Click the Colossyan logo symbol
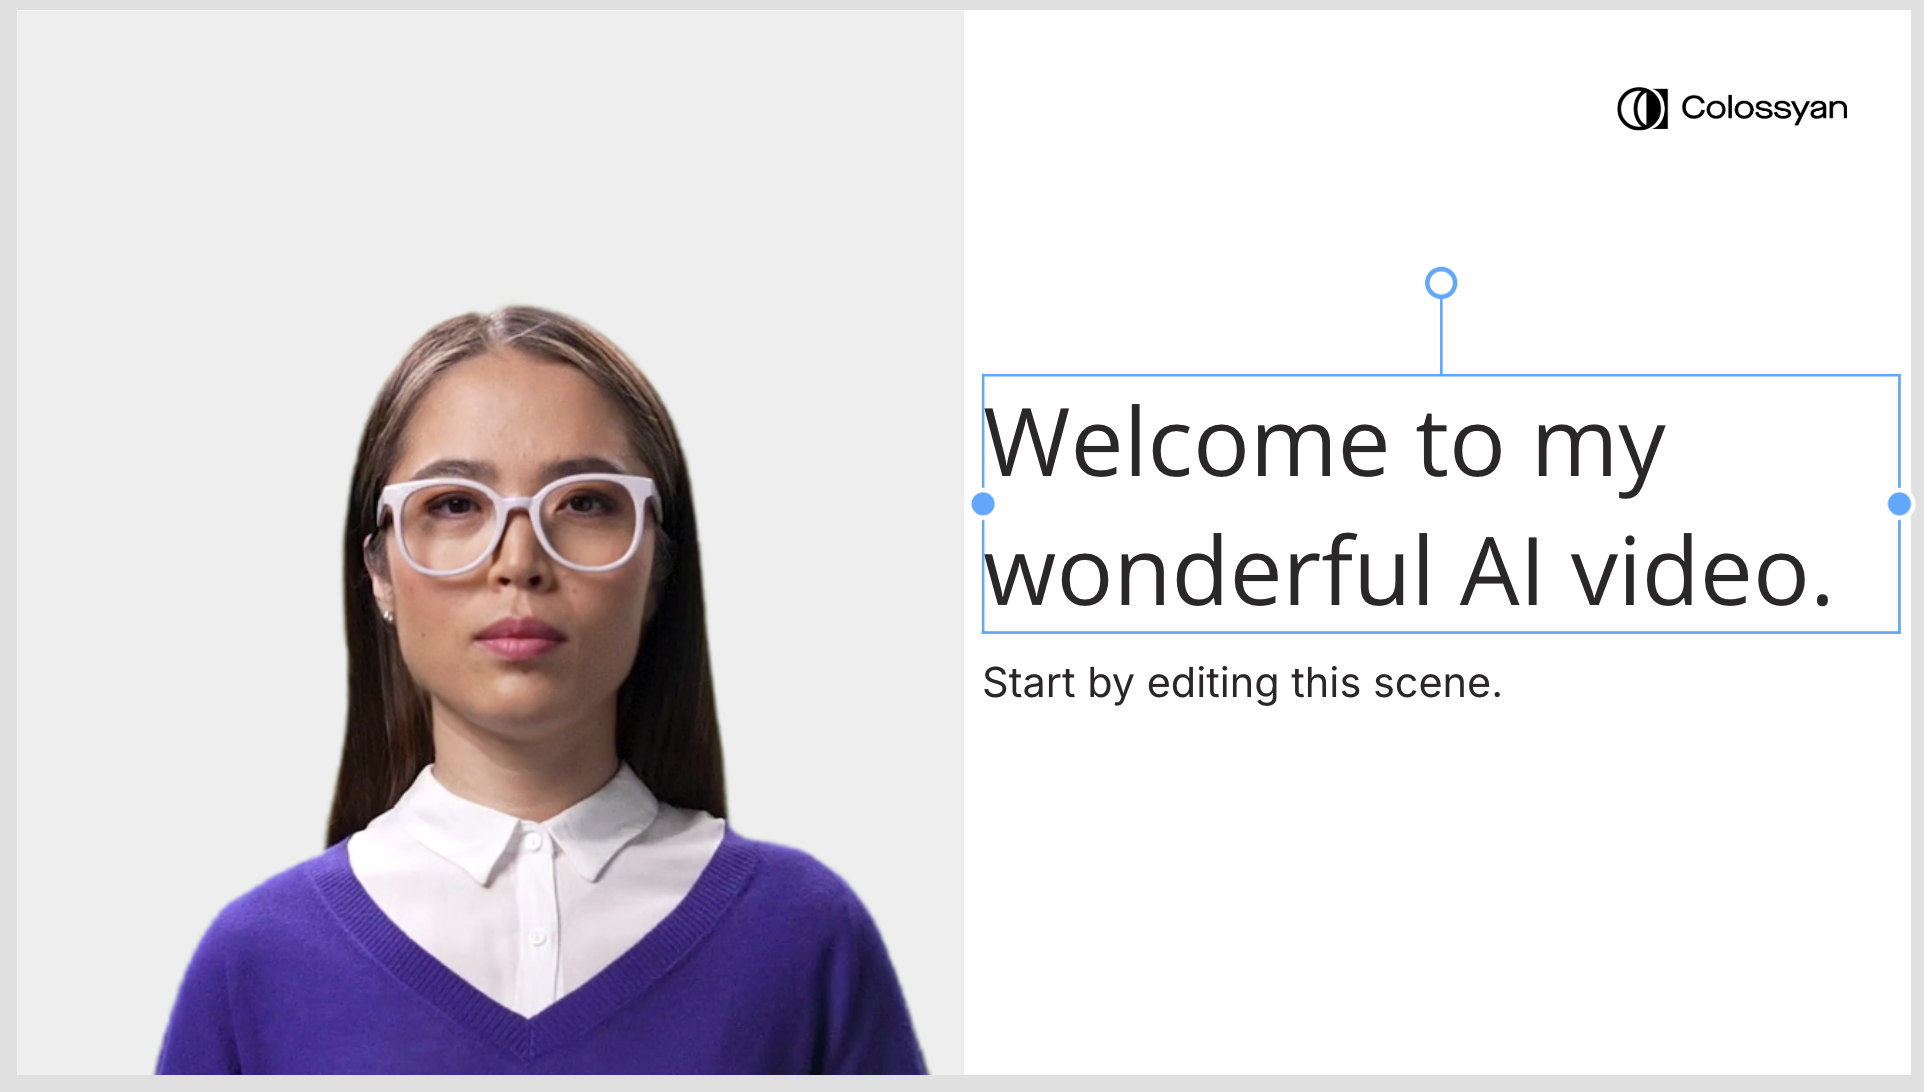Viewport: 1924px width, 1092px height. coord(1642,108)
